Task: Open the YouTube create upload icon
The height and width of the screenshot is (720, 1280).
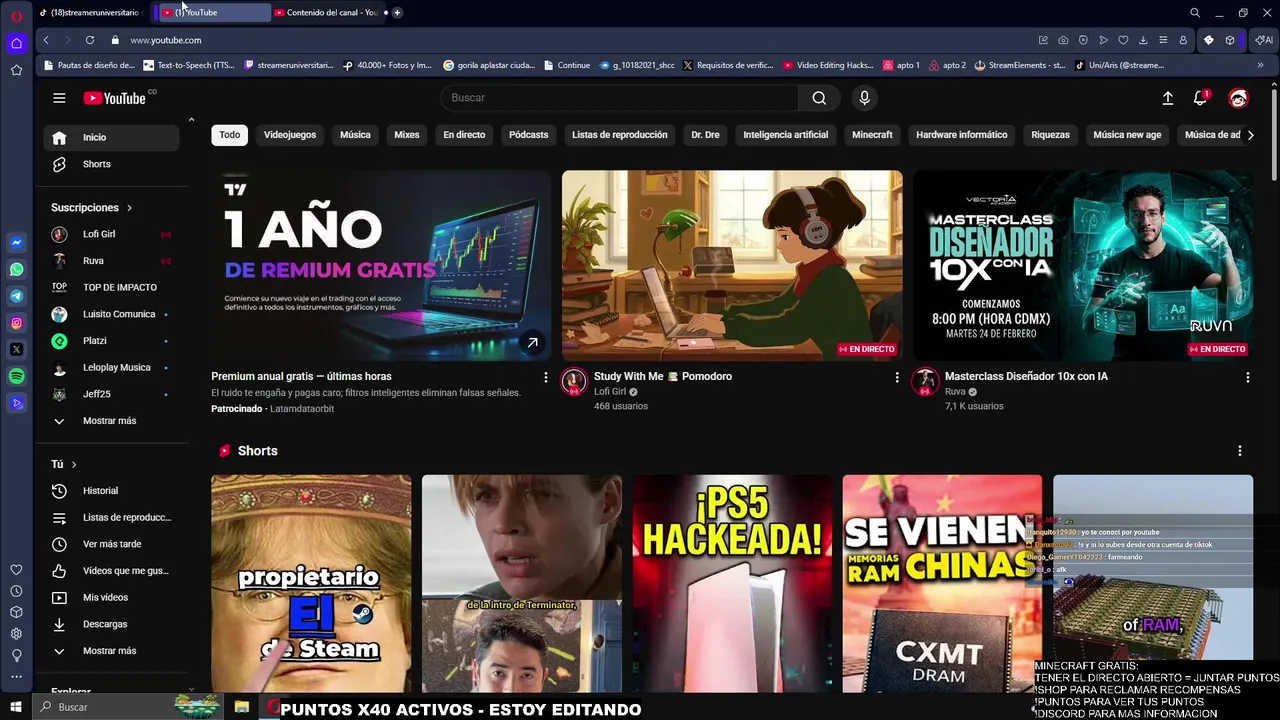Action: pyautogui.click(x=1167, y=98)
